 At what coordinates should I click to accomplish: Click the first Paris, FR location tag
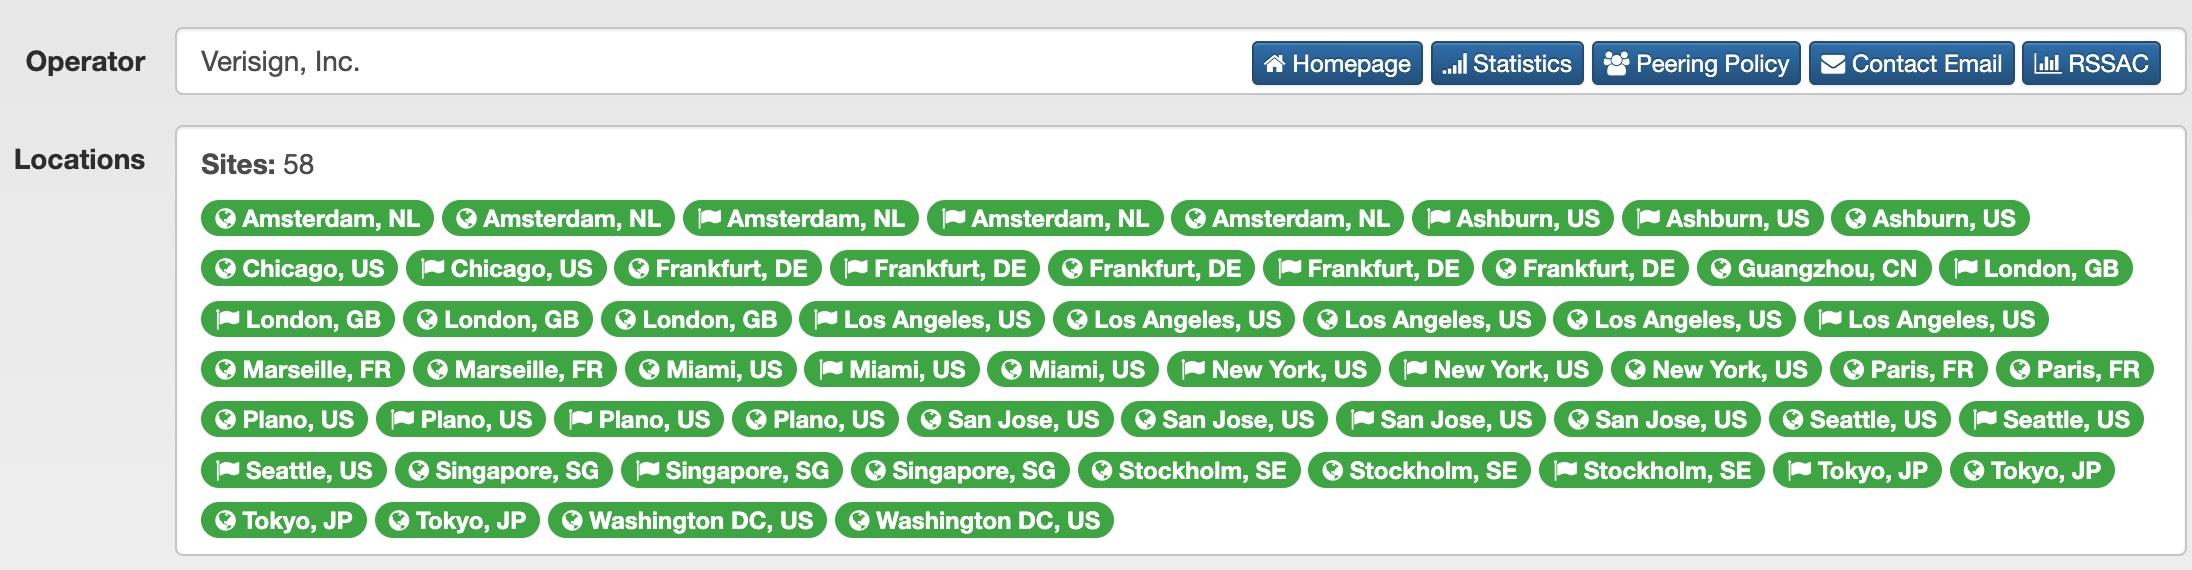coord(1908,370)
